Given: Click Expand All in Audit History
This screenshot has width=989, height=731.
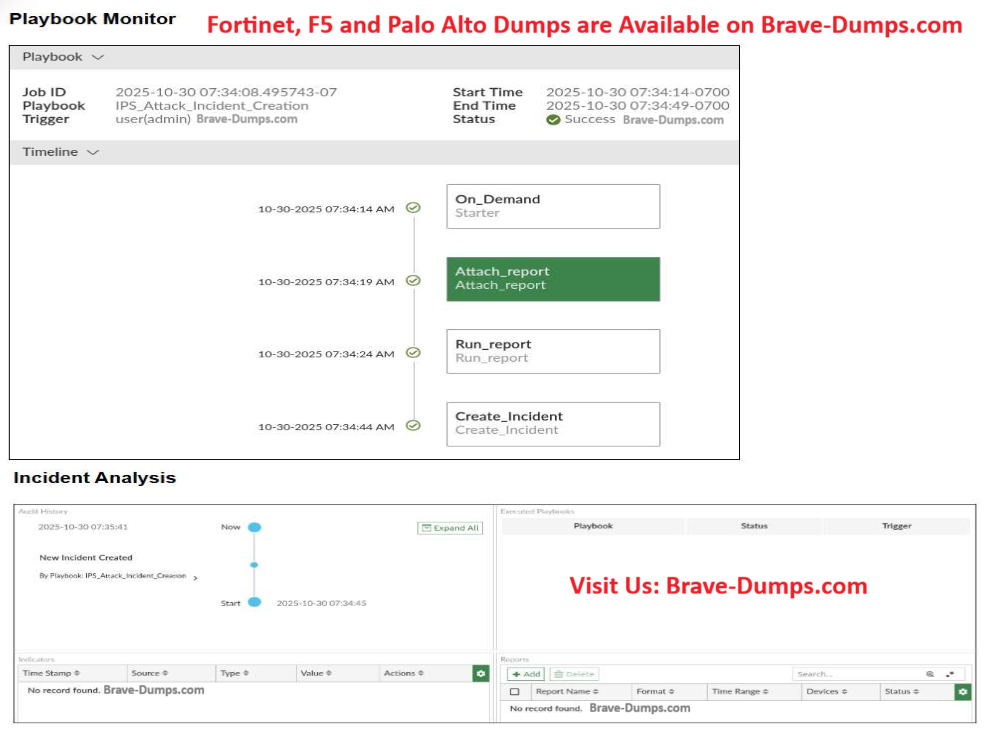Looking at the screenshot, I should tap(449, 528).
